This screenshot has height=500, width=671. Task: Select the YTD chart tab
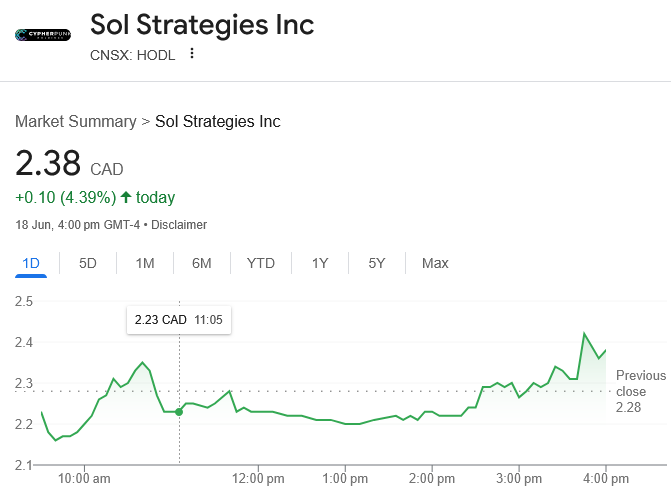(261, 263)
